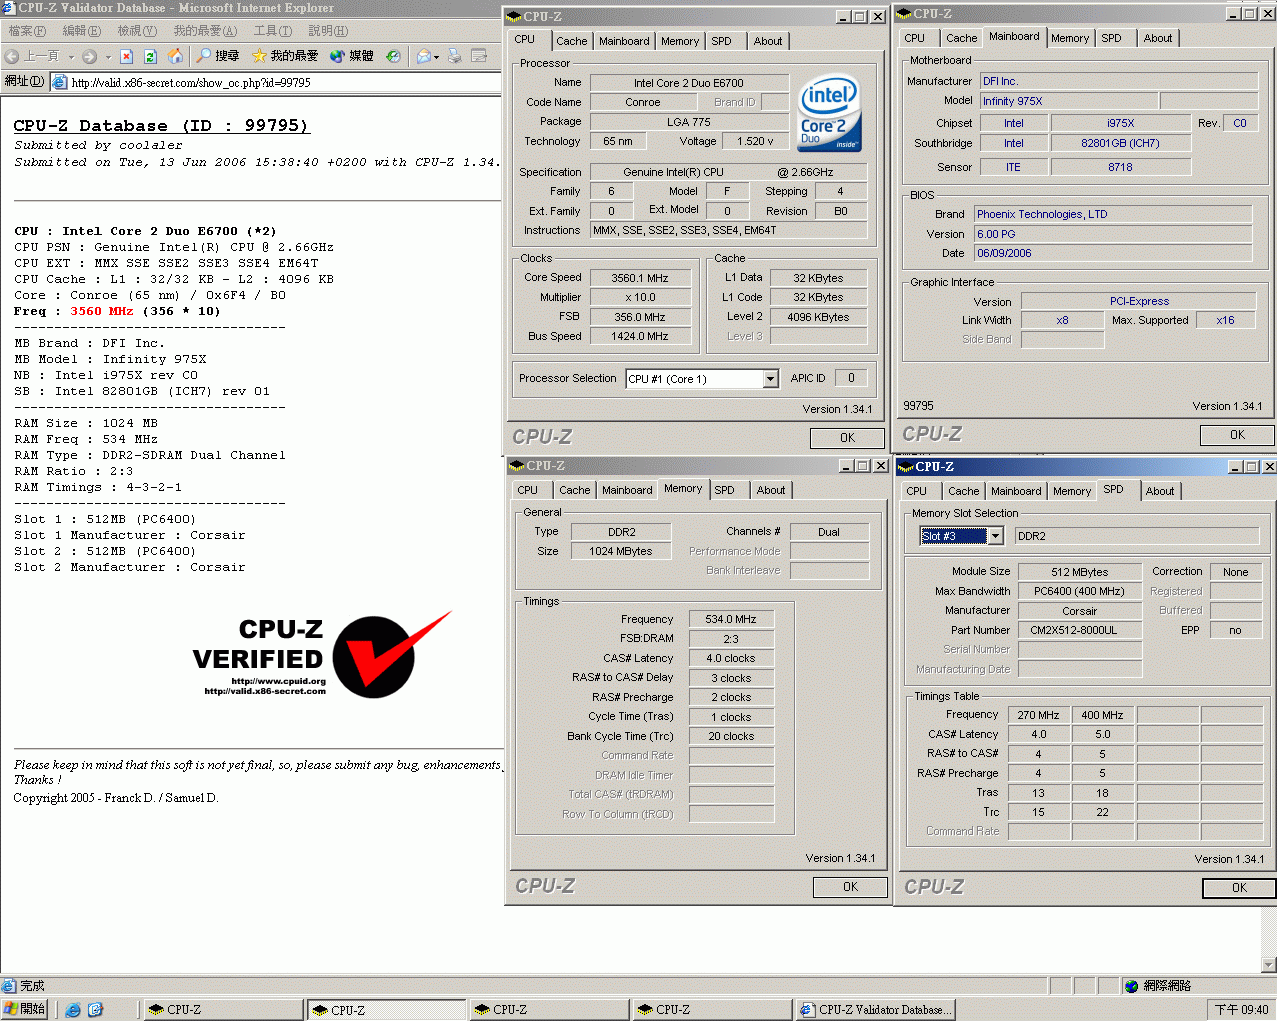Switch to Cache tab in the Processor window
This screenshot has width=1277, height=1021.
[x=572, y=41]
